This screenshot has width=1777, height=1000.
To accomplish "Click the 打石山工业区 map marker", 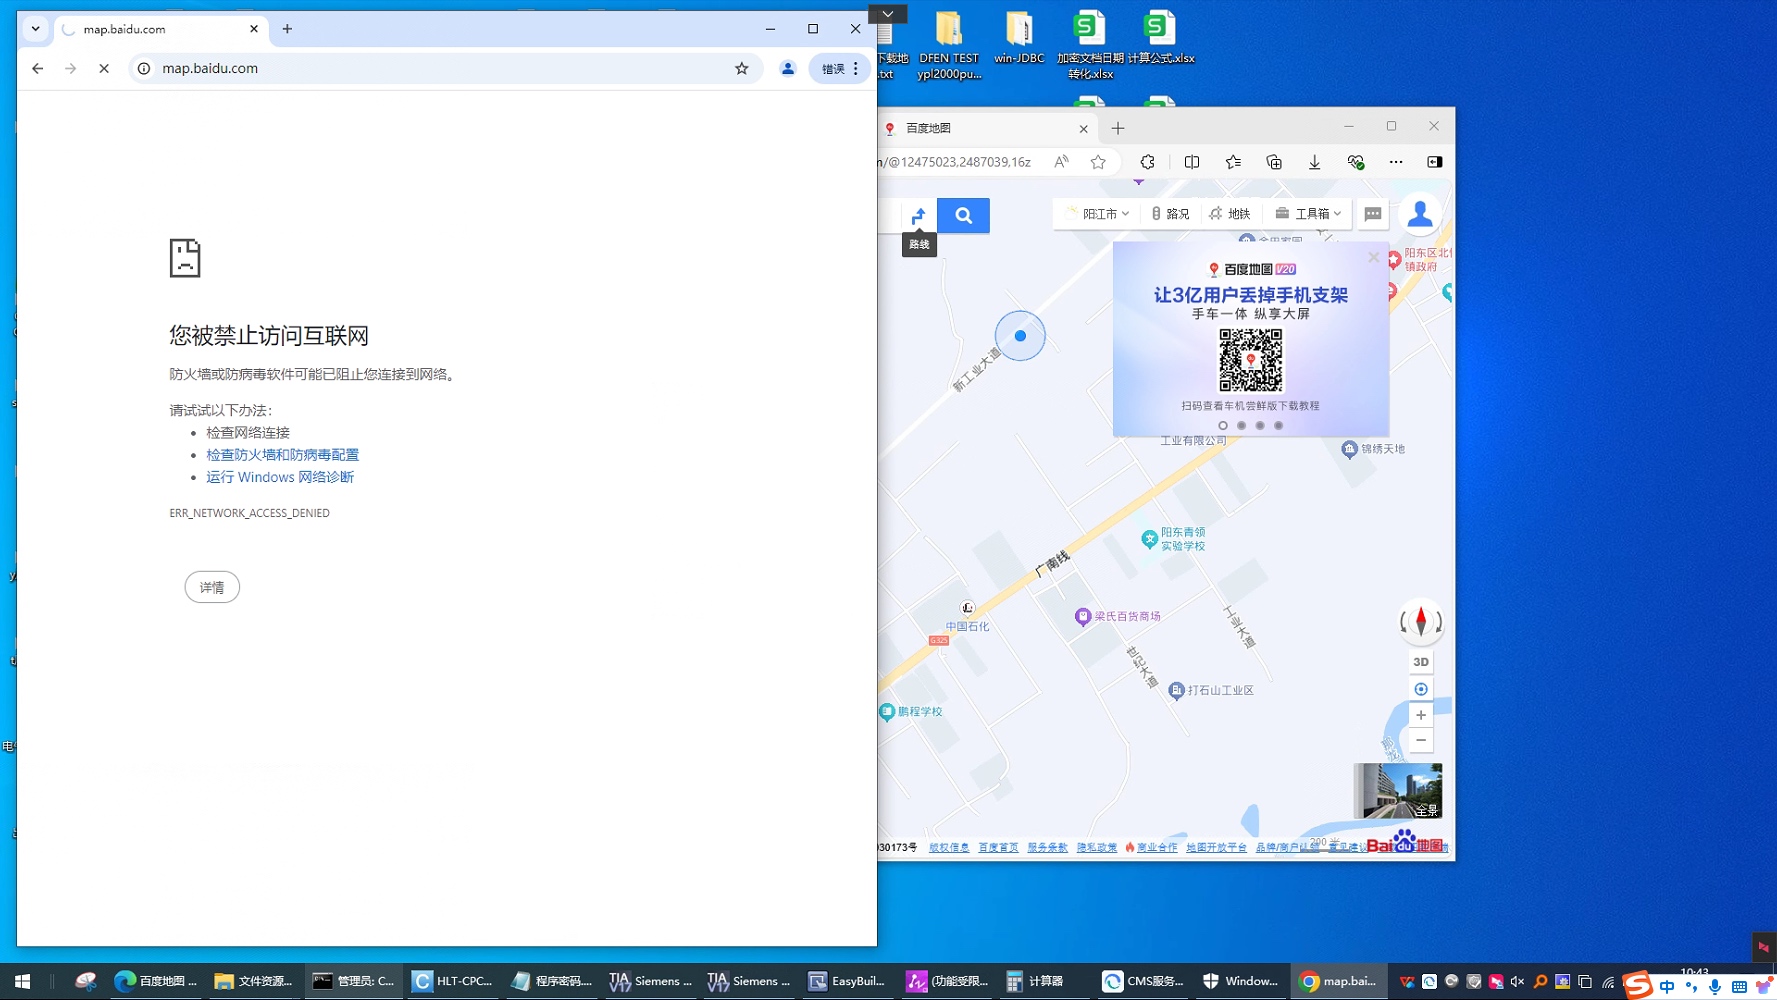I will tap(1177, 690).
